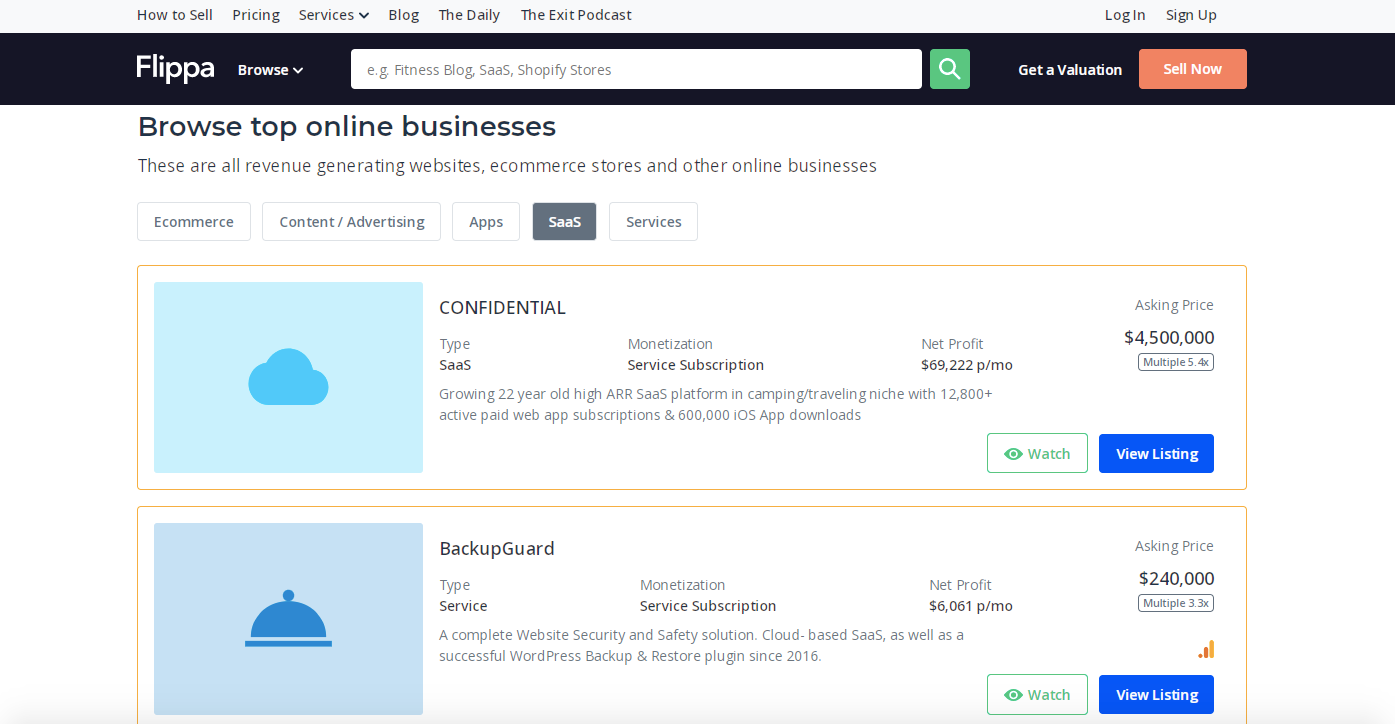Open The Daily link
Image resolution: width=1395 pixels, height=724 pixels.
coord(469,15)
